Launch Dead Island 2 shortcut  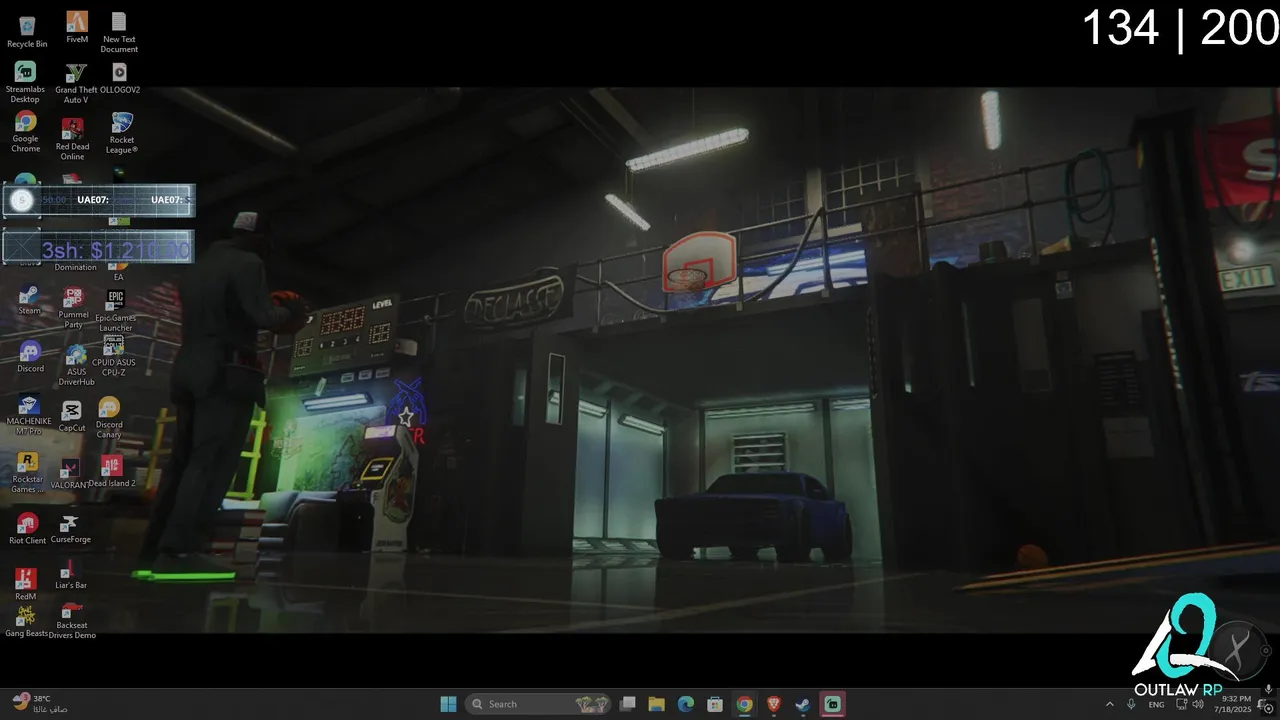[112, 471]
